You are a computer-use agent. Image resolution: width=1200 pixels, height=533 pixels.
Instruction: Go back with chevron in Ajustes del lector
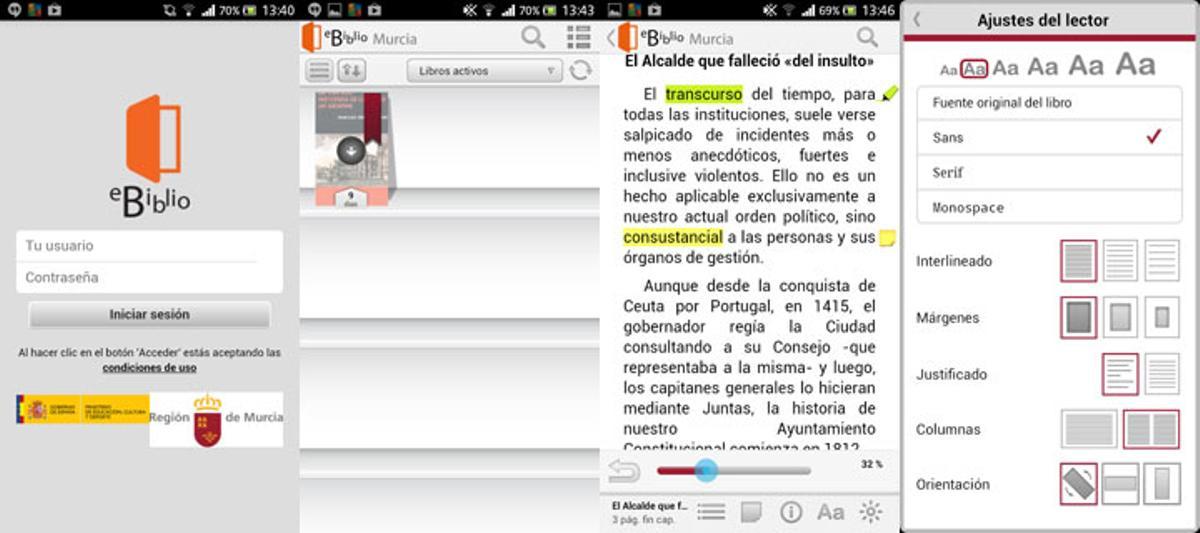pos(917,20)
